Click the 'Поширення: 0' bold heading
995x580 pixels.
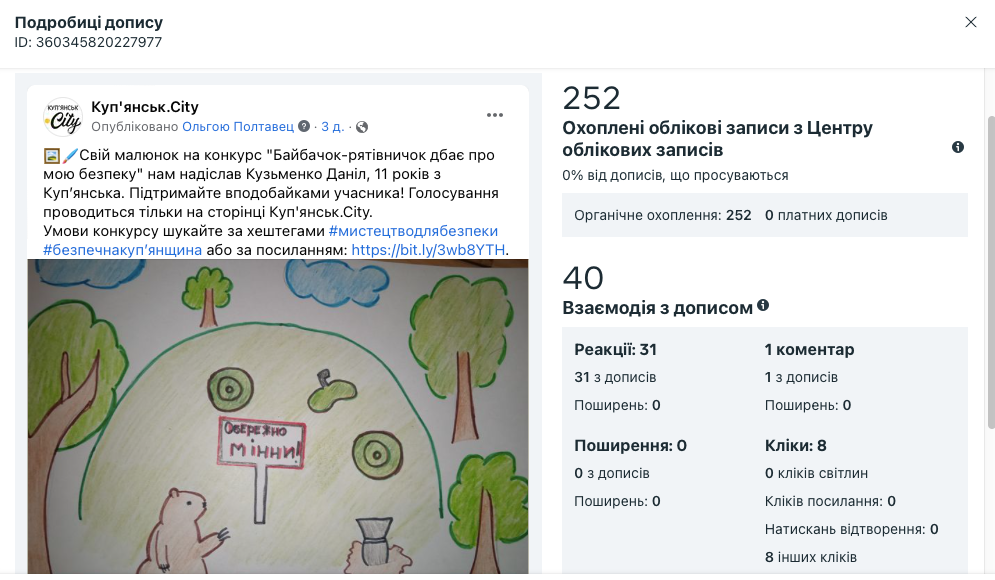coord(630,445)
